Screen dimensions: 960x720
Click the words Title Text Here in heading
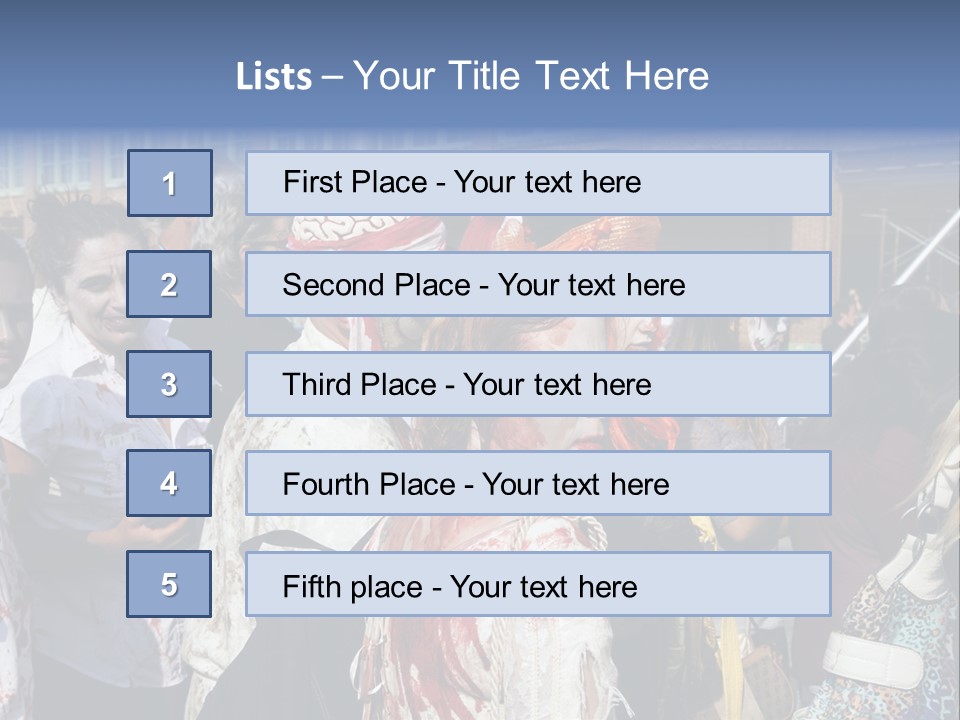click(579, 76)
